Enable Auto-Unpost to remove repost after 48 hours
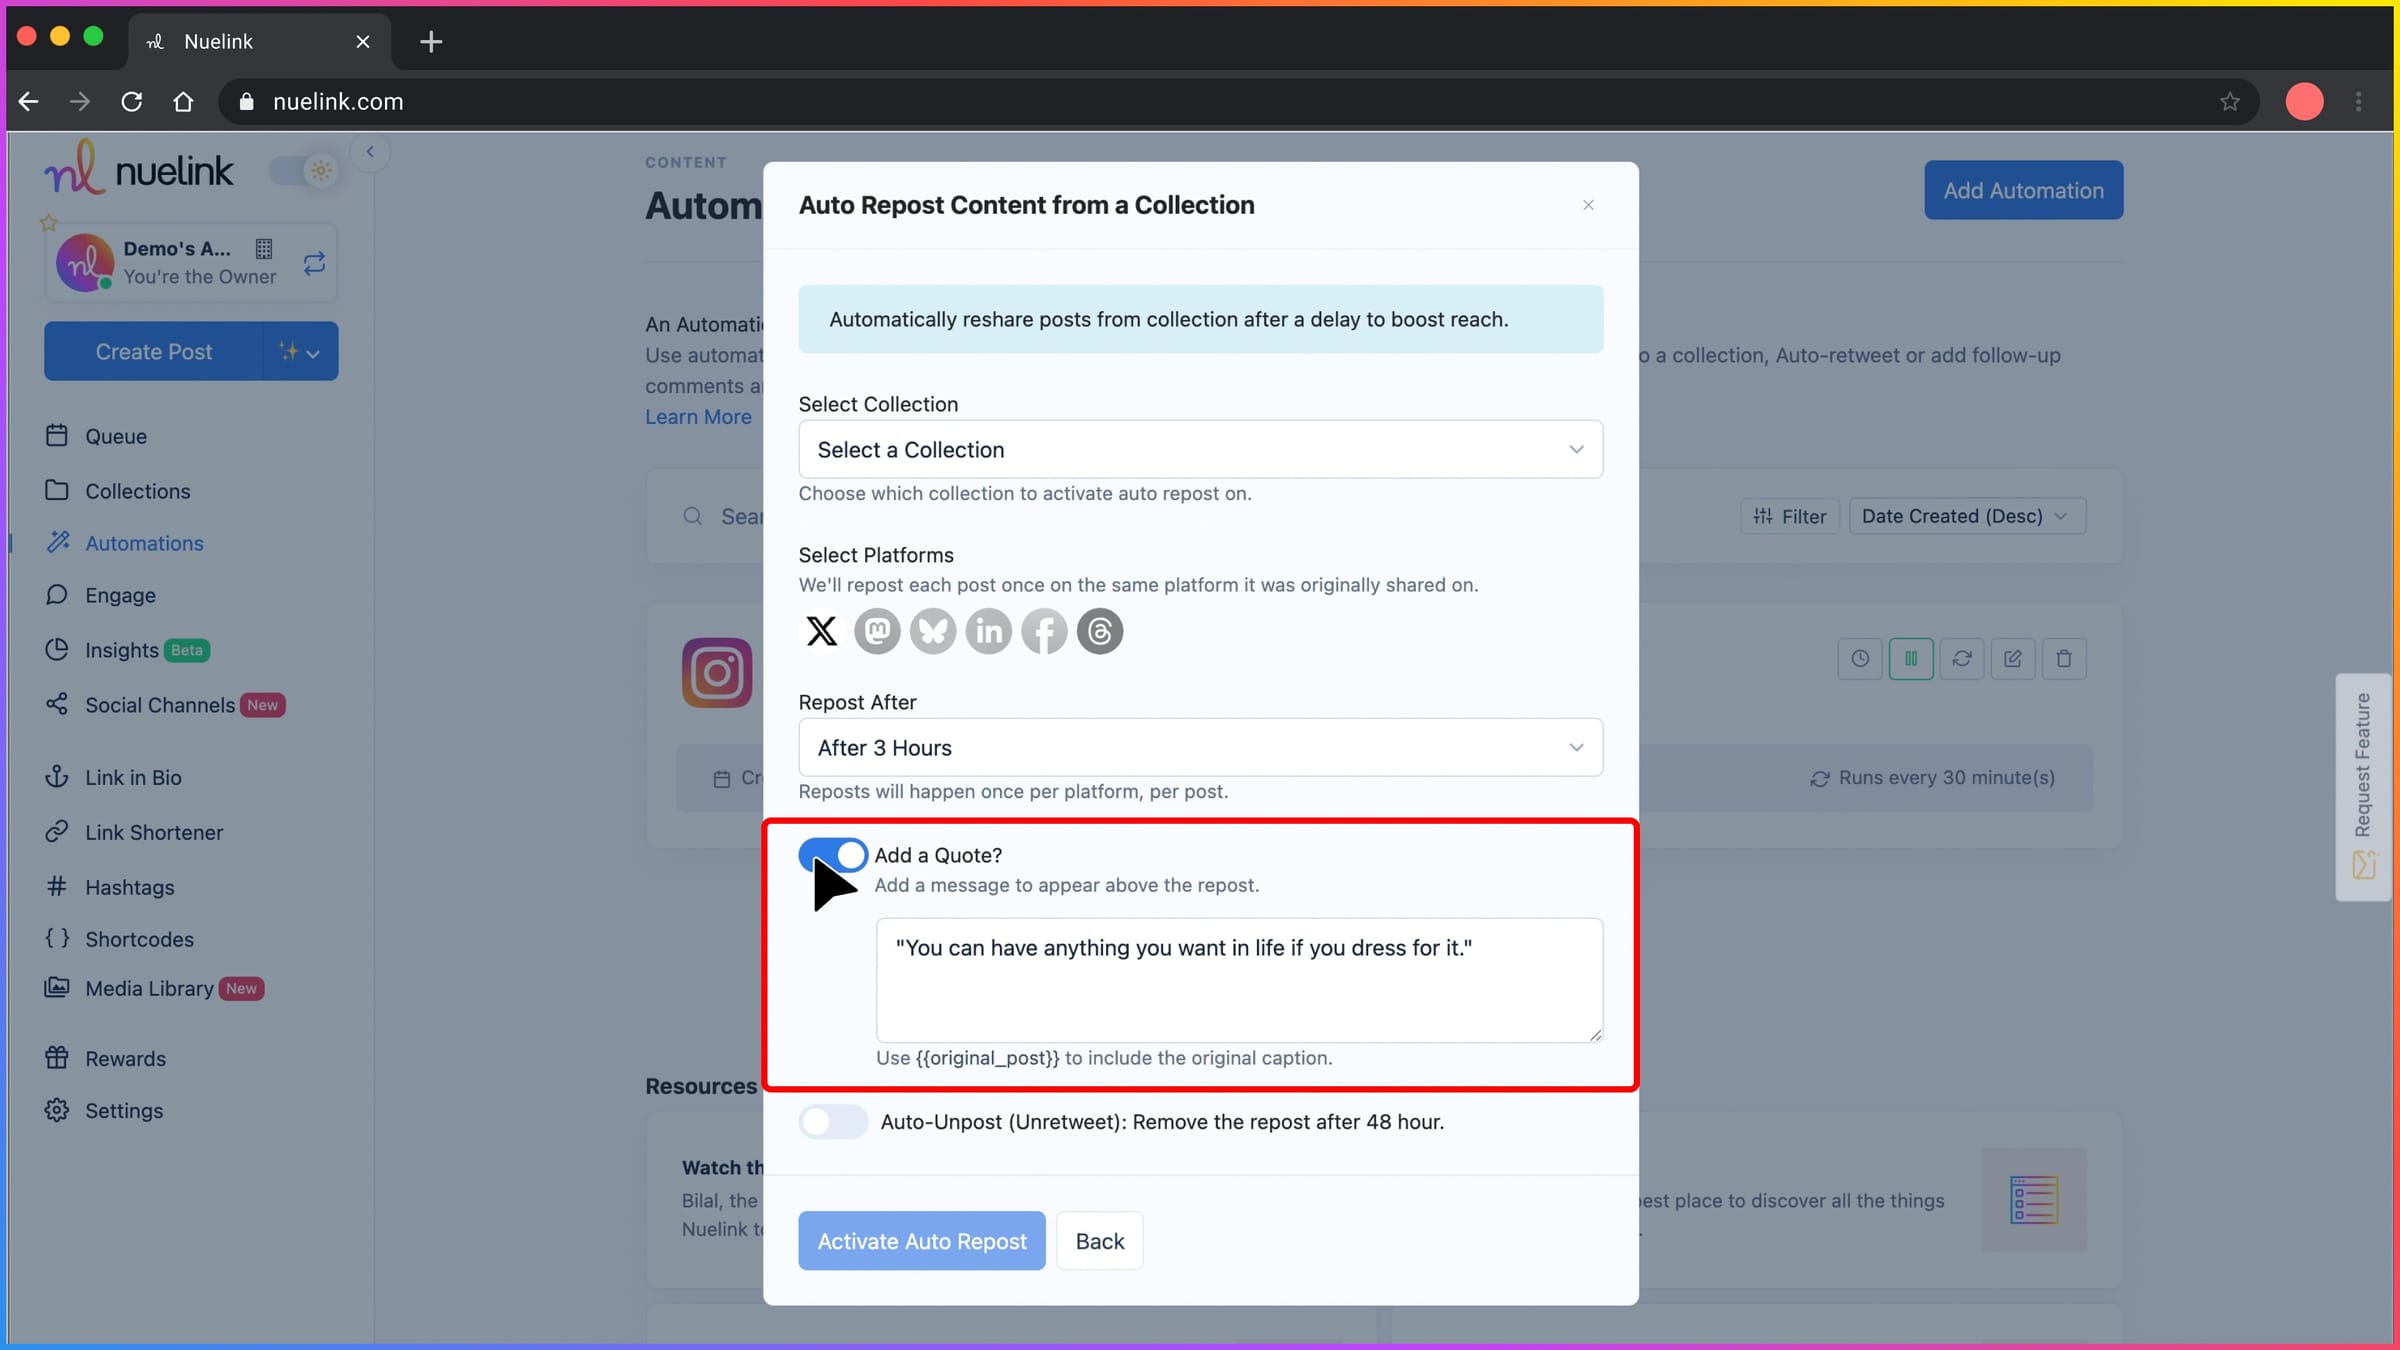 [832, 1121]
